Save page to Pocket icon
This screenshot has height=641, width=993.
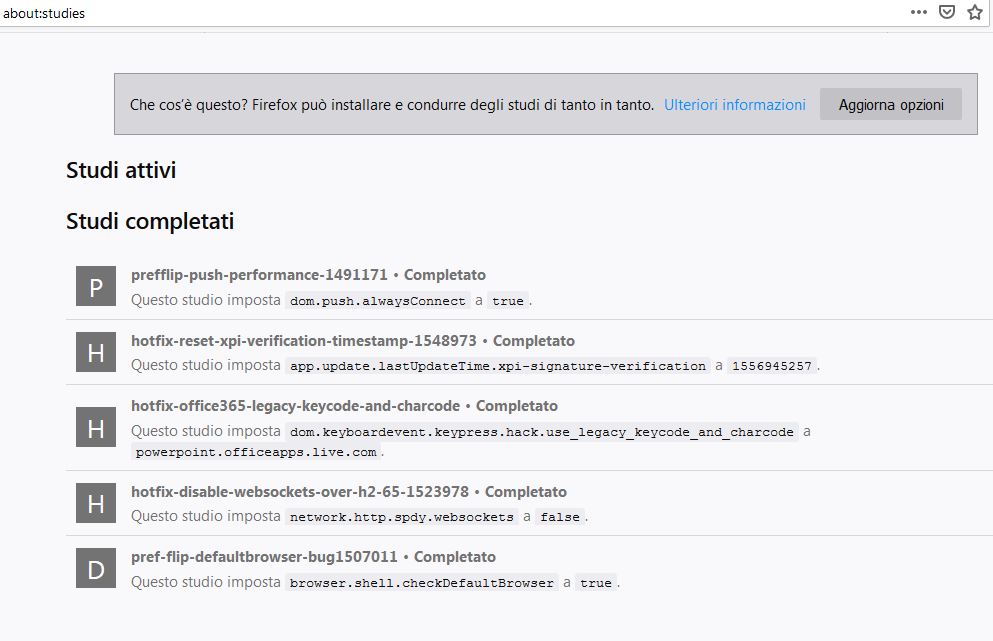pyautogui.click(x=946, y=12)
